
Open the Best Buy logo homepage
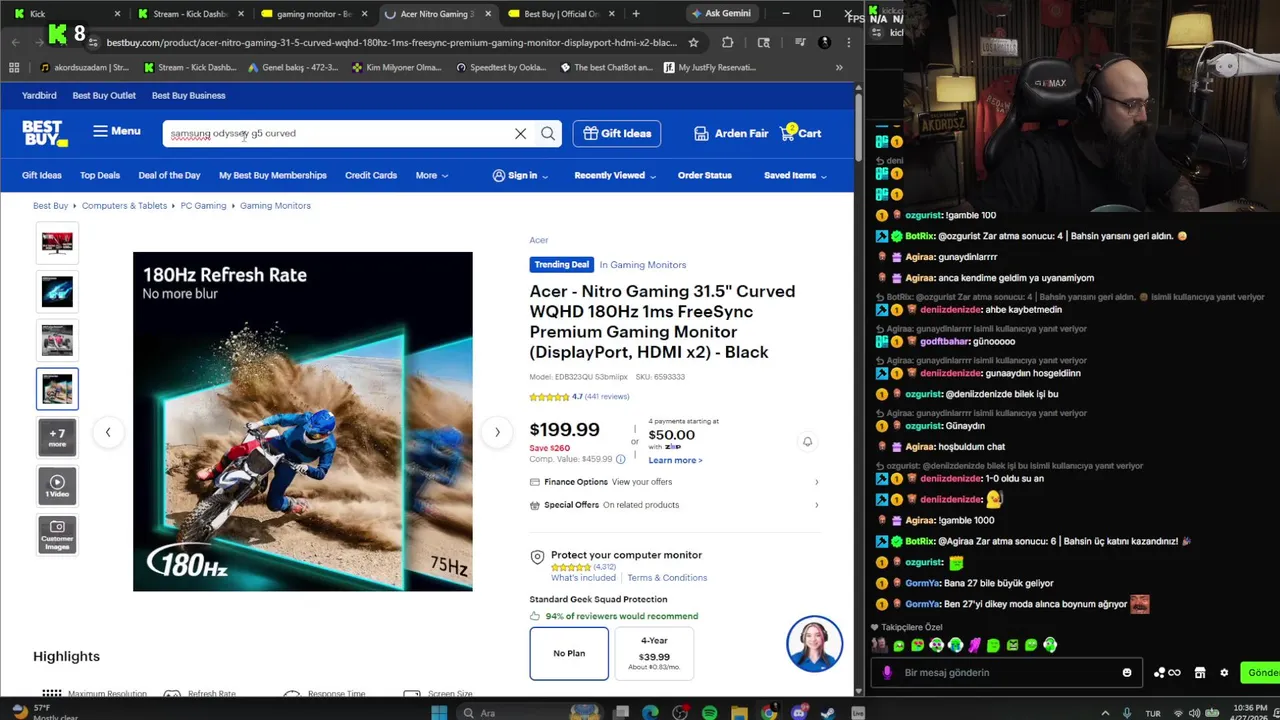(x=45, y=133)
